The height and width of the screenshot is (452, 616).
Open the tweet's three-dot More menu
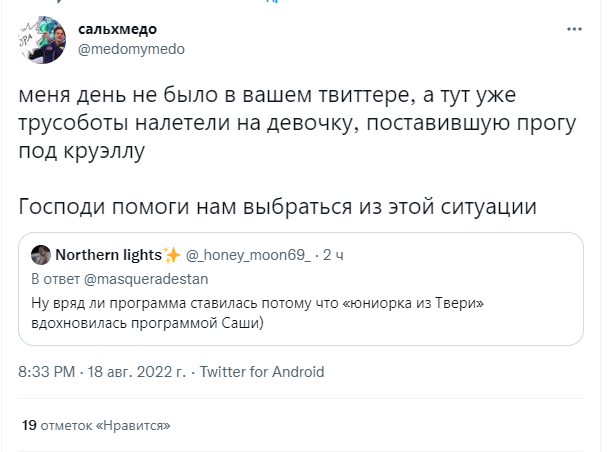576,30
